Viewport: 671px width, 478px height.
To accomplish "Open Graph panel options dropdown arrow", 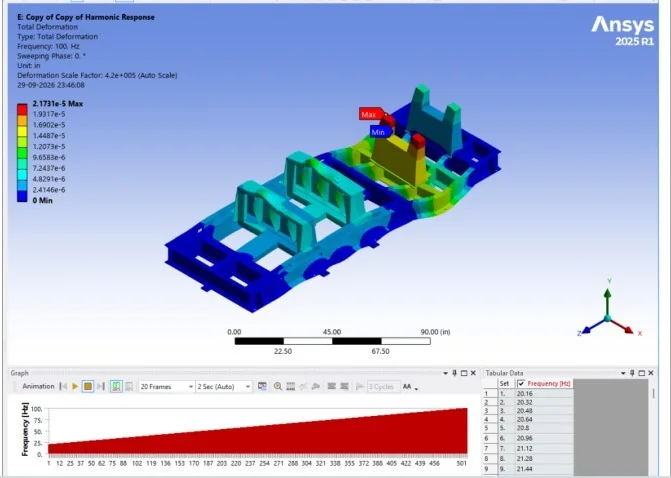I will click(x=445, y=373).
